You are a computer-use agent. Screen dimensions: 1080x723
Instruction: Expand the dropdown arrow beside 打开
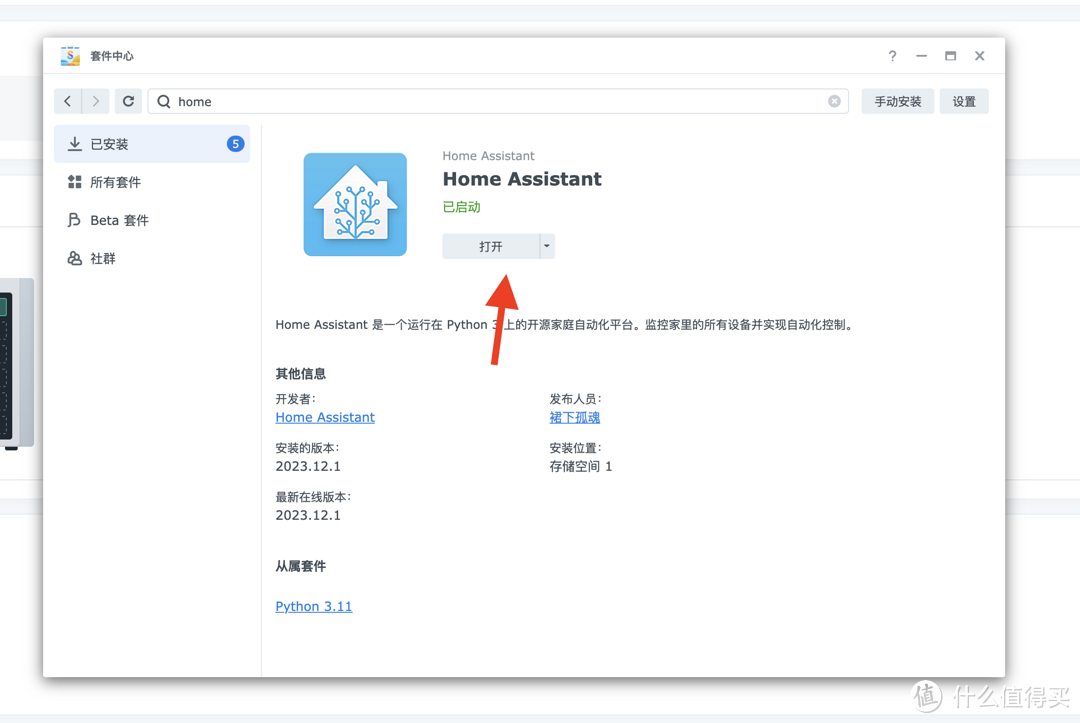tap(547, 246)
